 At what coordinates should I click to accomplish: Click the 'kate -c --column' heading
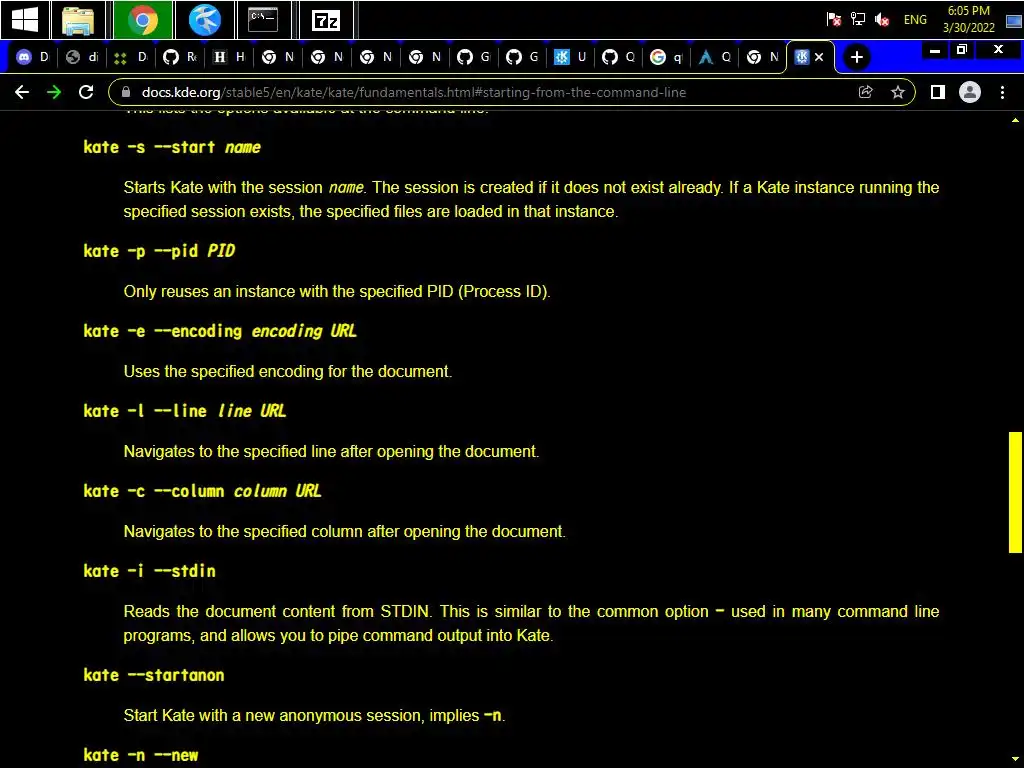(x=202, y=491)
